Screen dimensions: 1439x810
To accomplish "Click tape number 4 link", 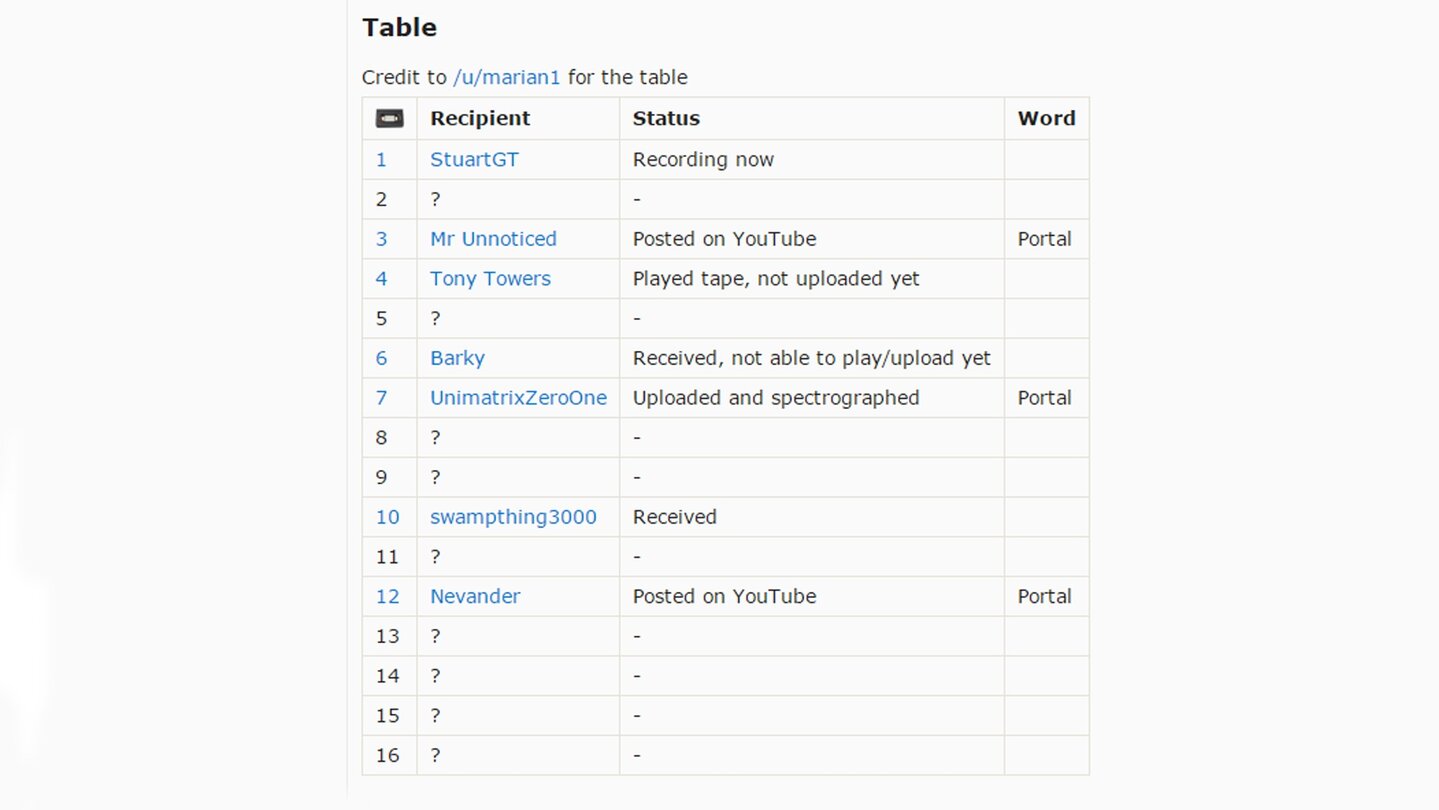I will click(x=381, y=279).
